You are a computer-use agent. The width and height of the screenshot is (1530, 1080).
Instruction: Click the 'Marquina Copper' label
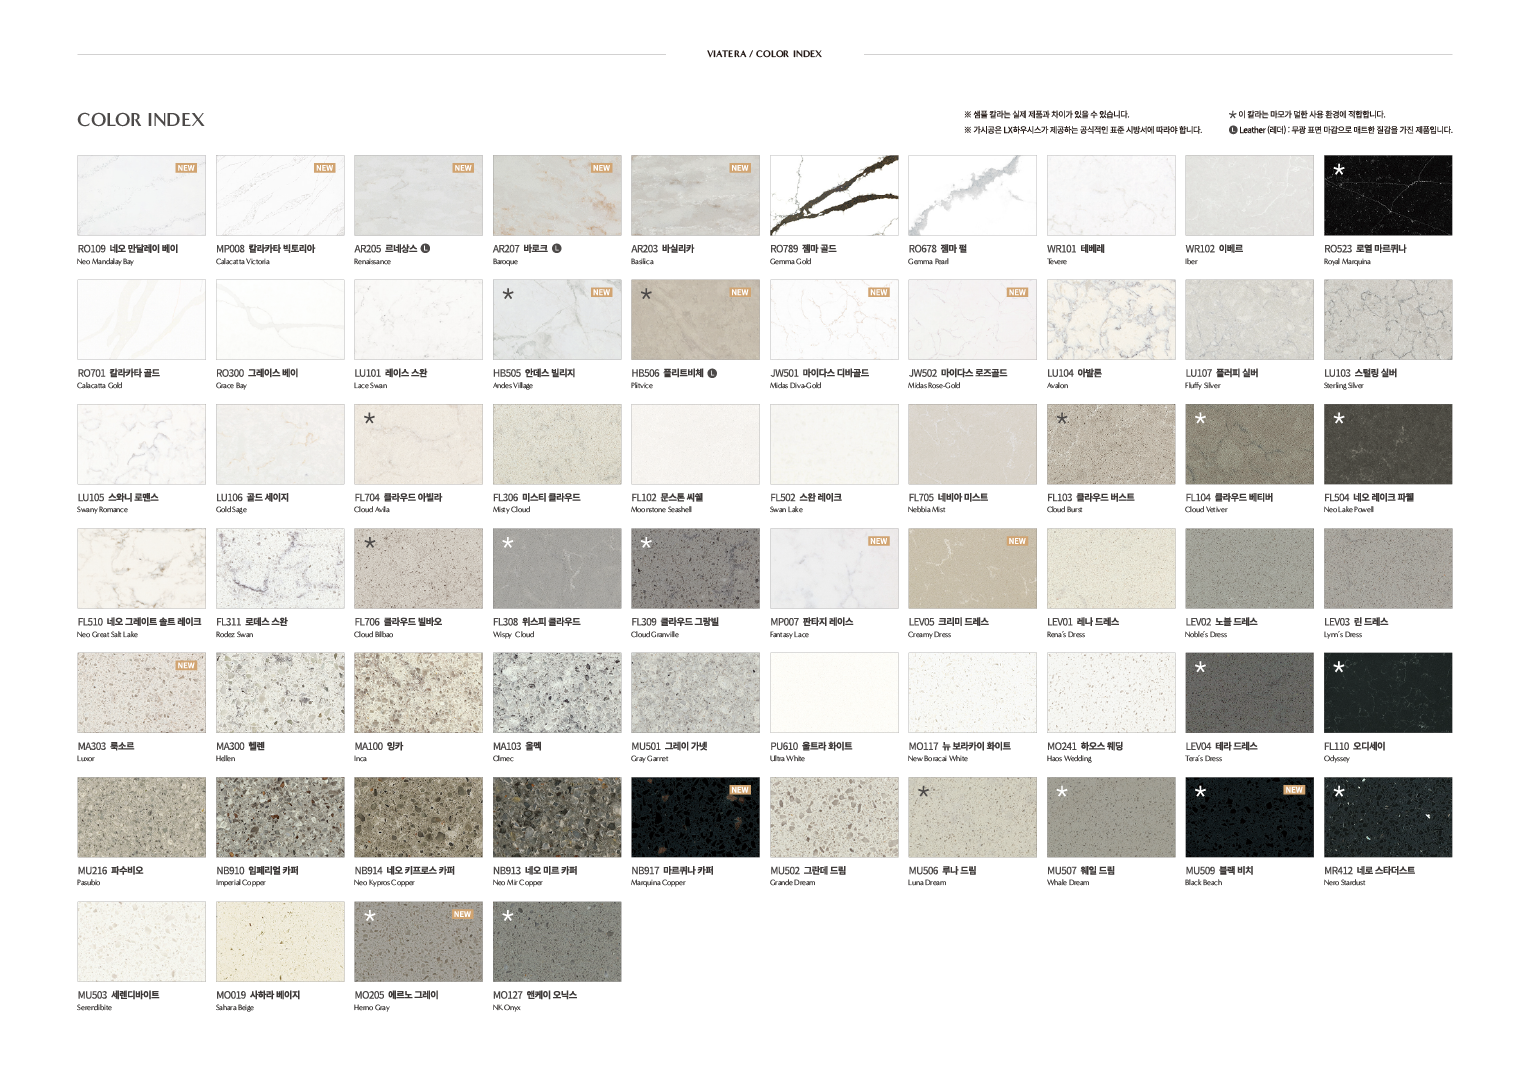(658, 883)
